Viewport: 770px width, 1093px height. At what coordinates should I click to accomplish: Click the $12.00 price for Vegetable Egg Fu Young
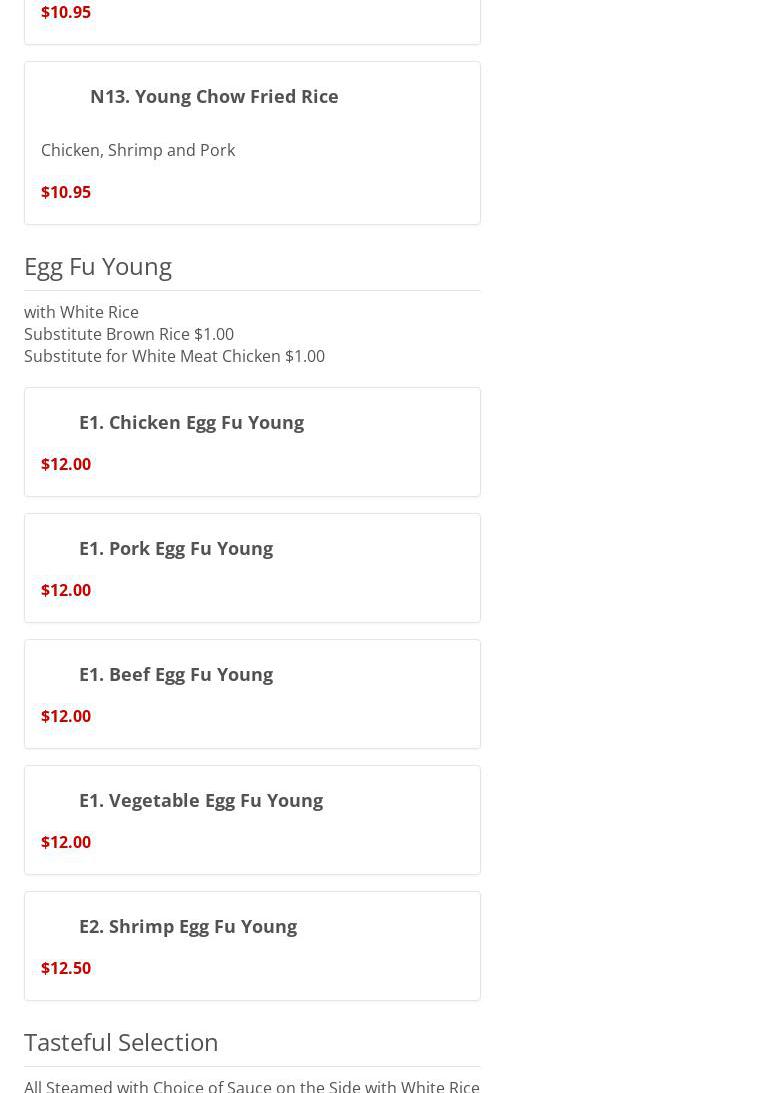(x=66, y=842)
